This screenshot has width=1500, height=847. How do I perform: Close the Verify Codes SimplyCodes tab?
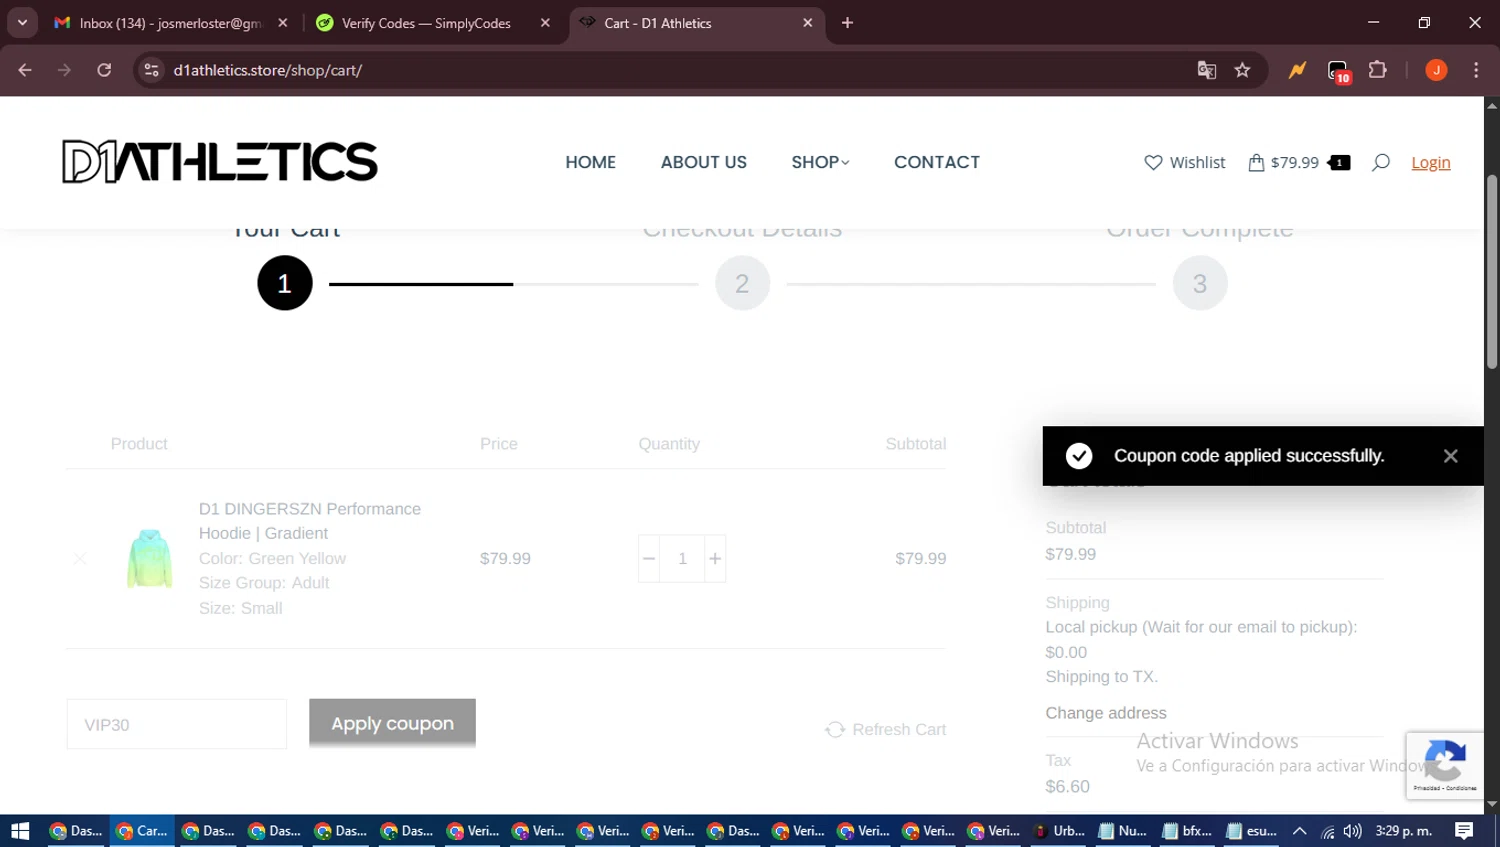click(545, 23)
